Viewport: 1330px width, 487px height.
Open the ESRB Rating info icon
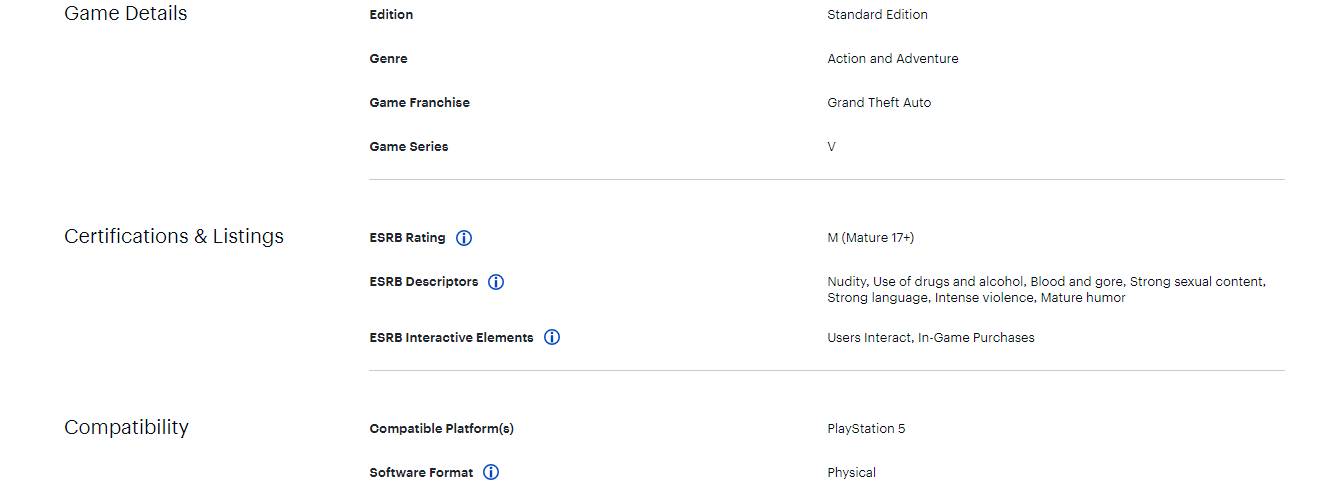tap(464, 238)
